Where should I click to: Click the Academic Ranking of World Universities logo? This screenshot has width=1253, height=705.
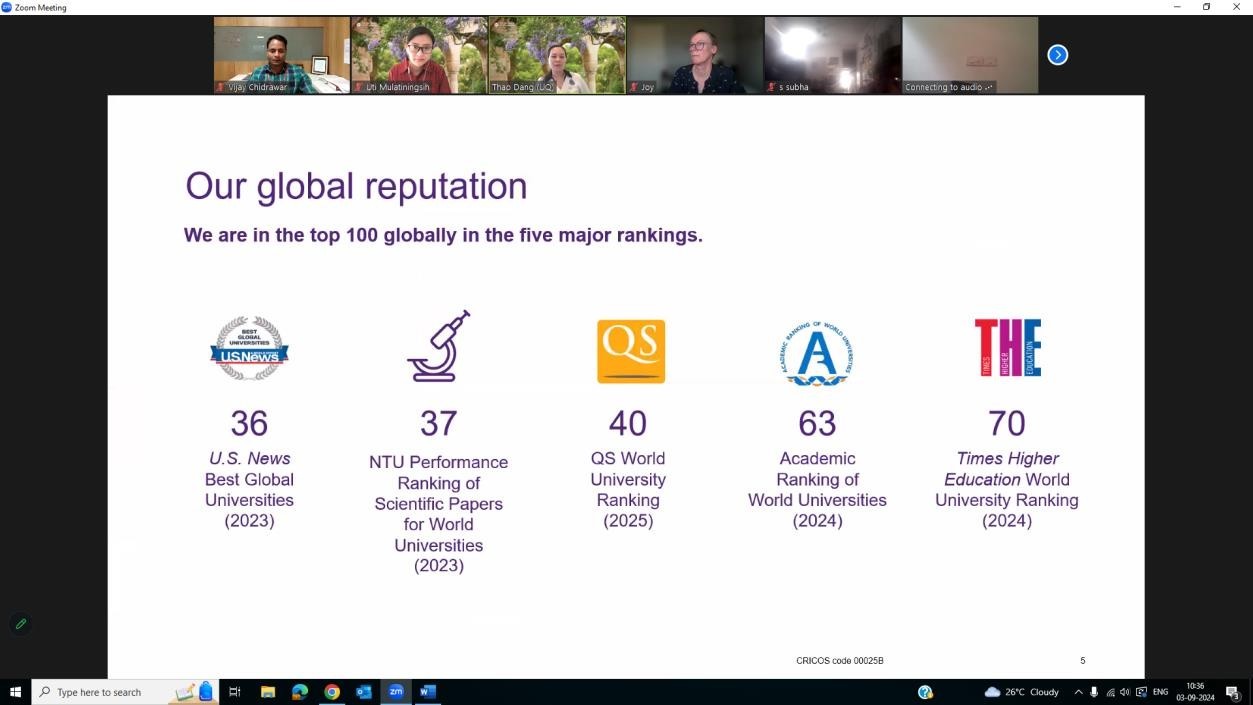[x=817, y=354]
